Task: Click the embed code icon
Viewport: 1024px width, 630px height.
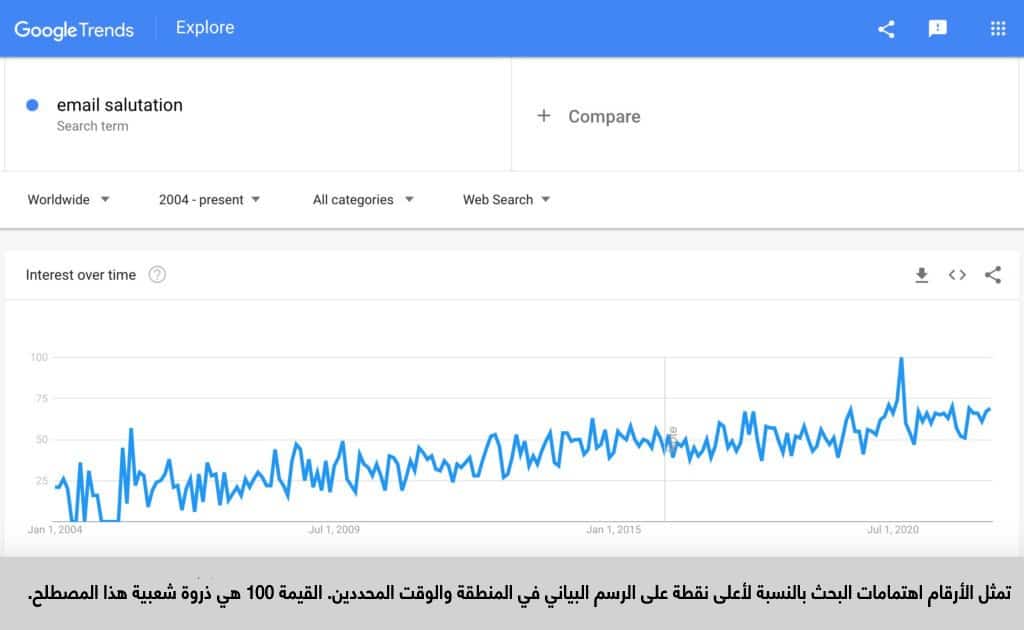Action: 957,275
